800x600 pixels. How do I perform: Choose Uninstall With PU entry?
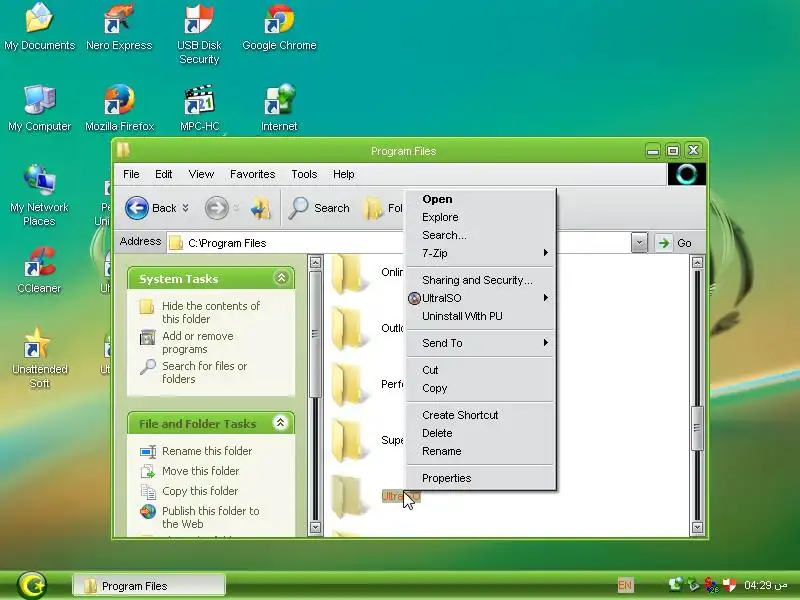click(482, 316)
